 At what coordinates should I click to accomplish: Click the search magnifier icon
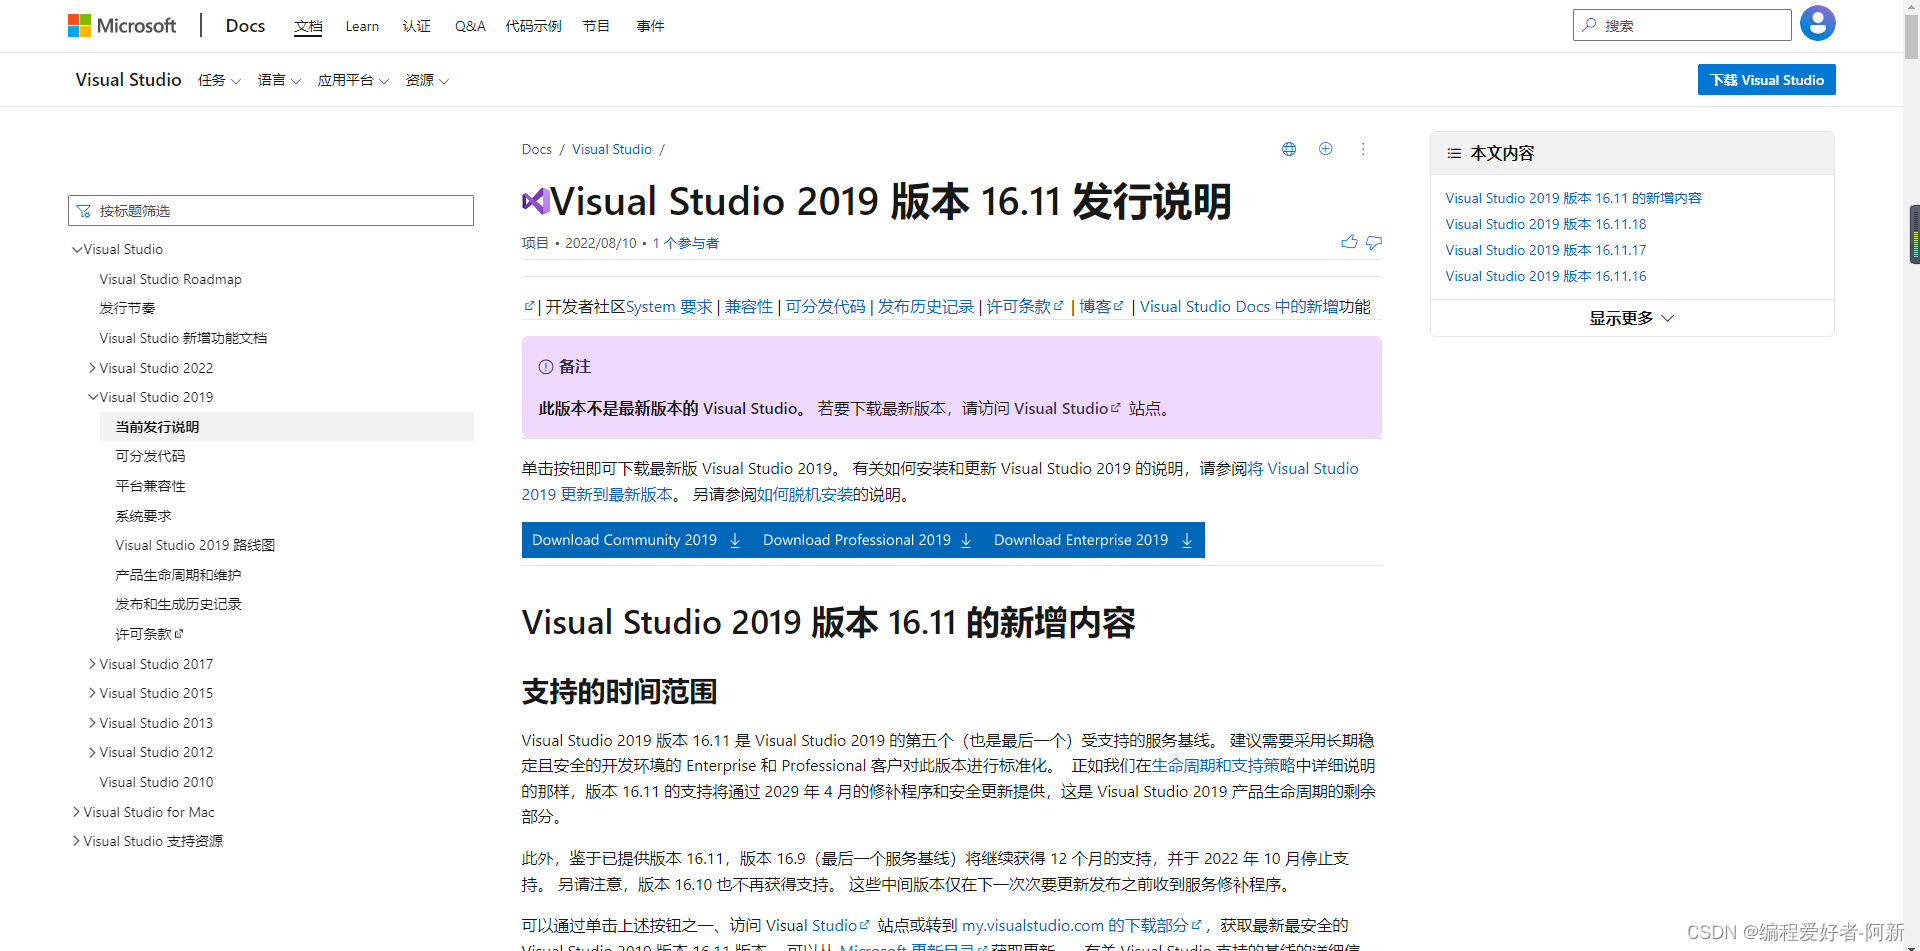tap(1589, 25)
